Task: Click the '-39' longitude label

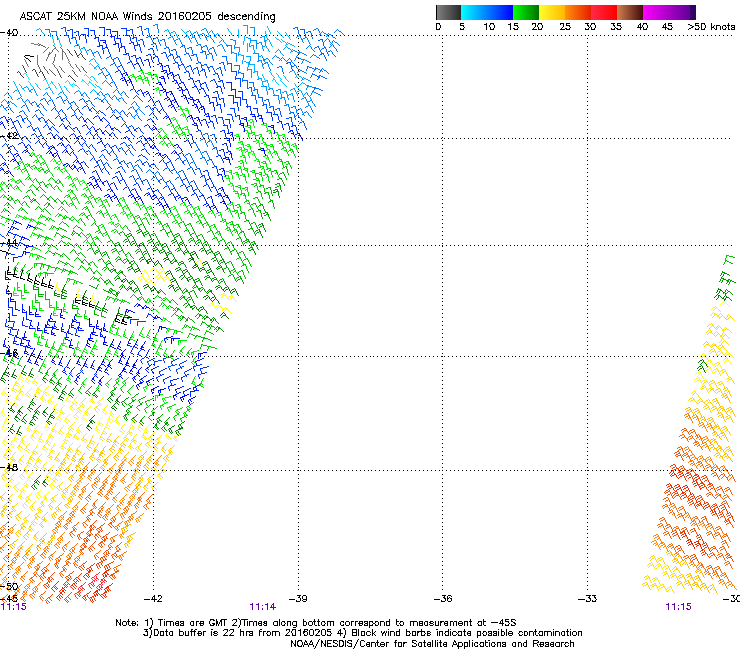Action: [x=298, y=599]
